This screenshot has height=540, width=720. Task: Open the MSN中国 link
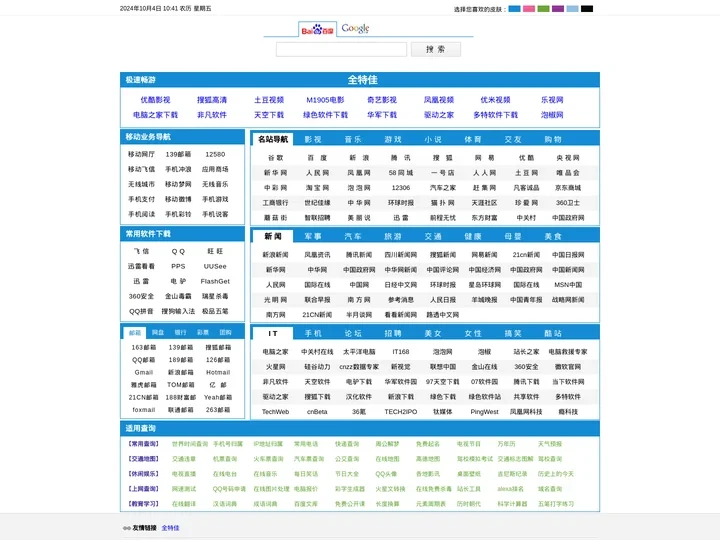coord(568,285)
